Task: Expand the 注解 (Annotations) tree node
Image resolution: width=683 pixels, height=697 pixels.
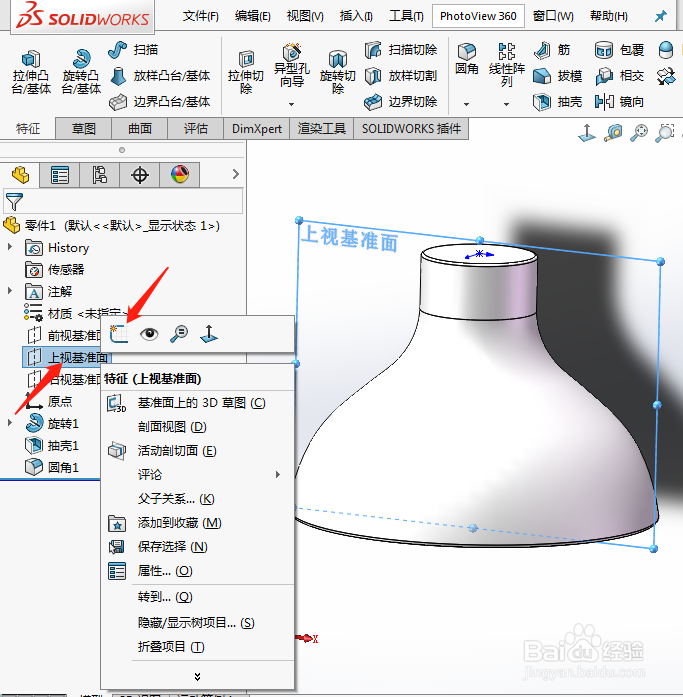Action: pyautogui.click(x=10, y=290)
